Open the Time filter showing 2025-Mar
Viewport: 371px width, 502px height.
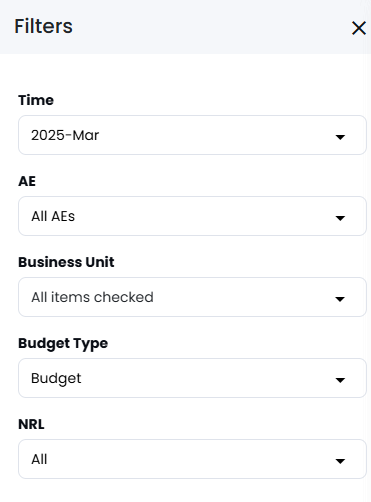click(192, 135)
